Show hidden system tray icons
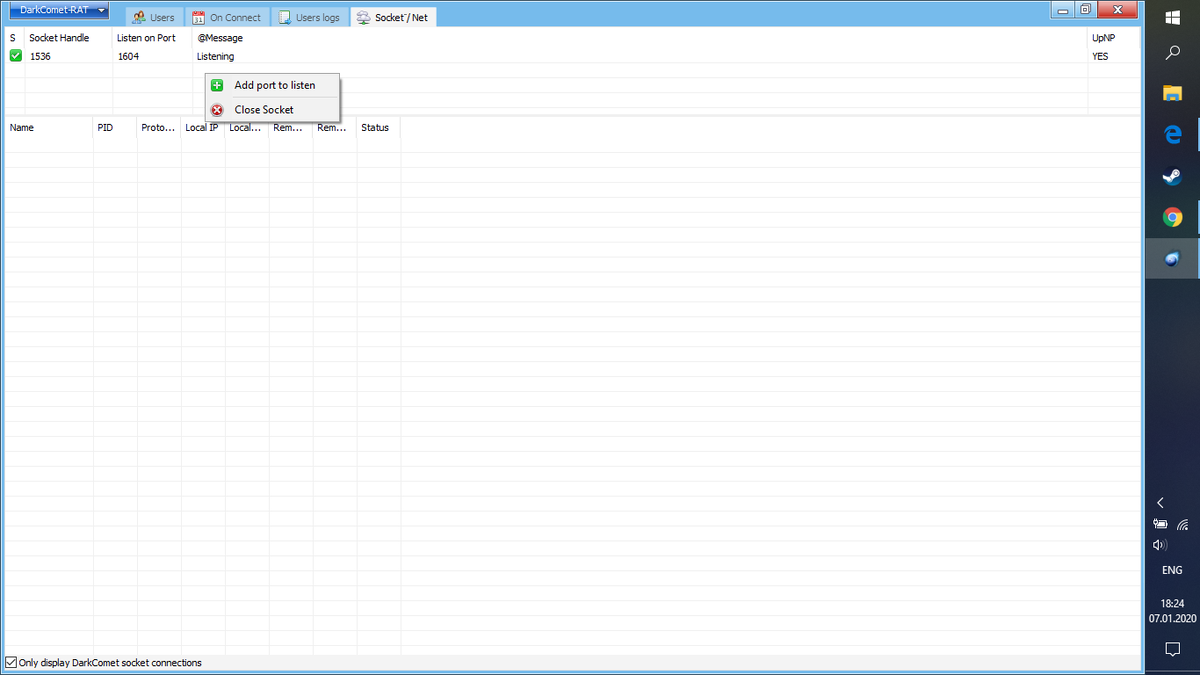This screenshot has height=675, width=1200. pos(1161,503)
